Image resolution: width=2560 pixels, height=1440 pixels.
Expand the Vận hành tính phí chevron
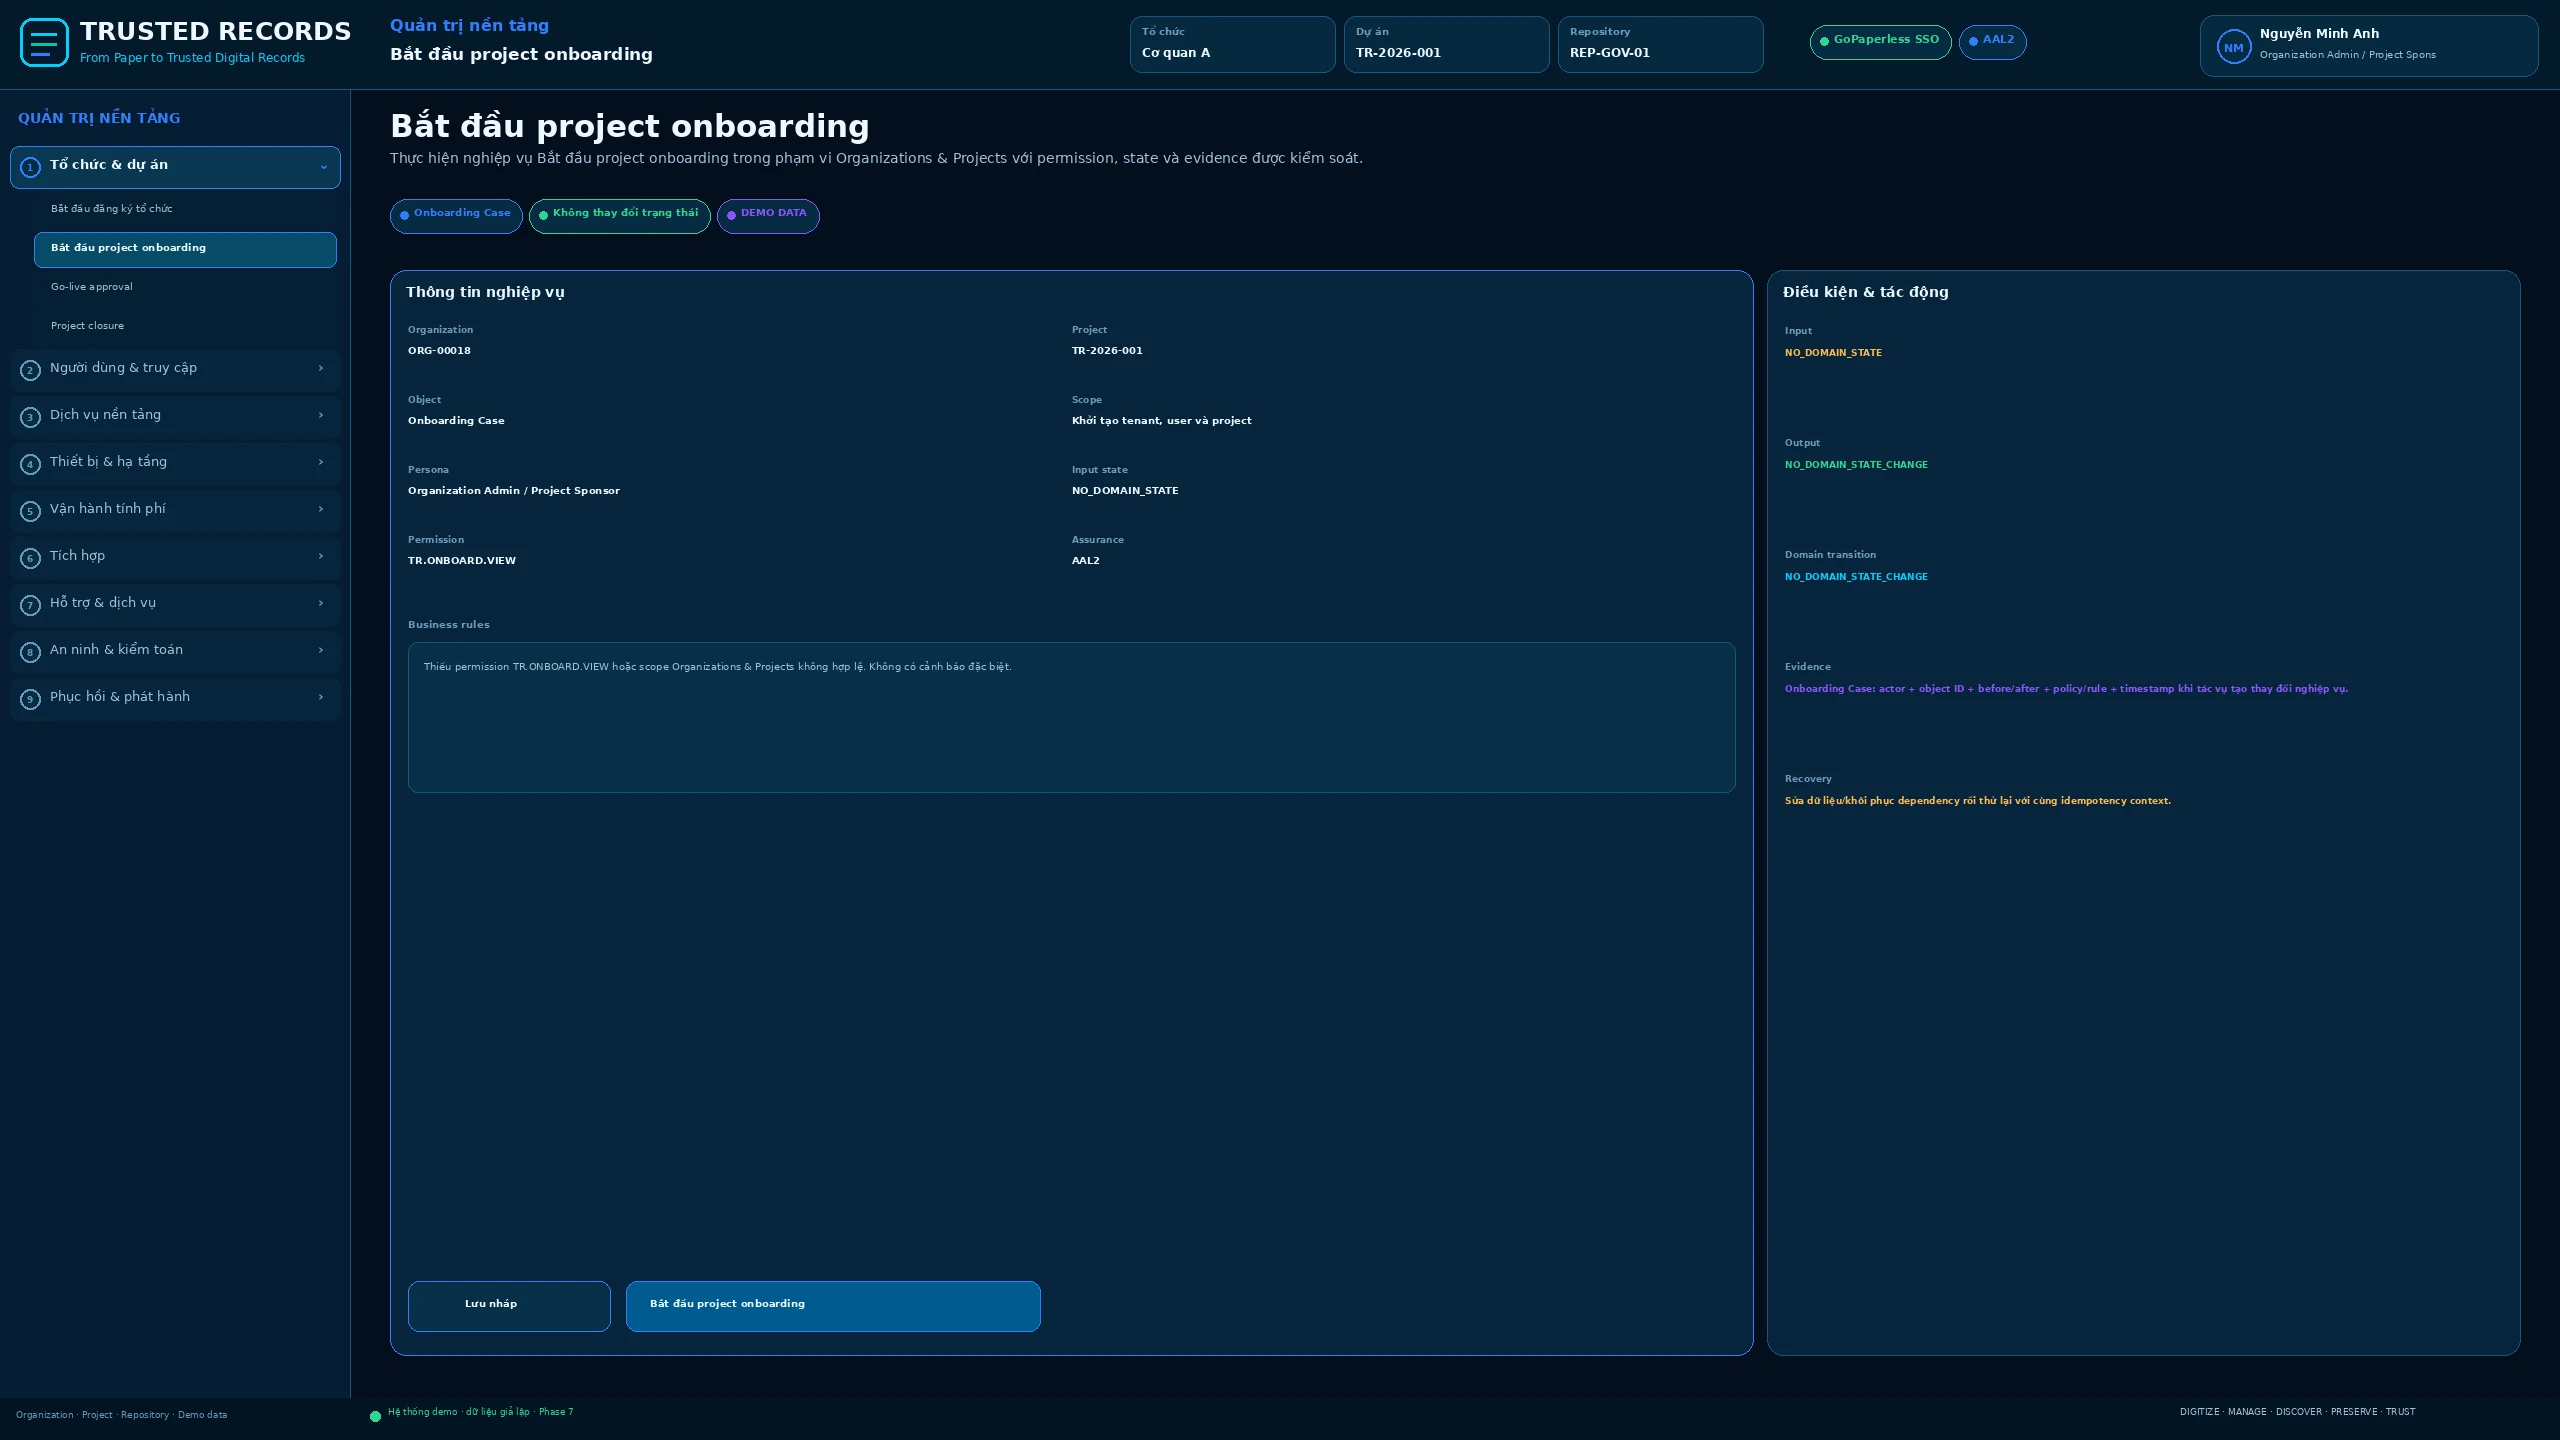pyautogui.click(x=321, y=509)
